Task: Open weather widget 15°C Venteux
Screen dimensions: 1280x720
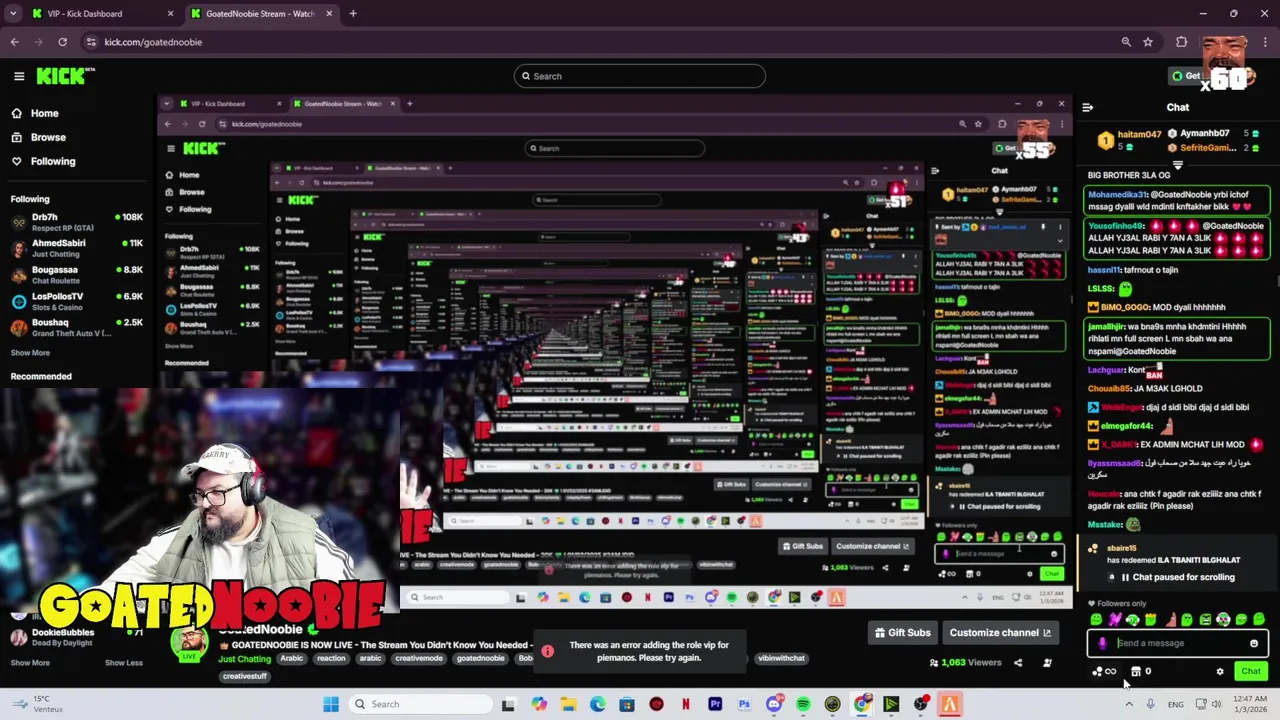Action: point(40,704)
